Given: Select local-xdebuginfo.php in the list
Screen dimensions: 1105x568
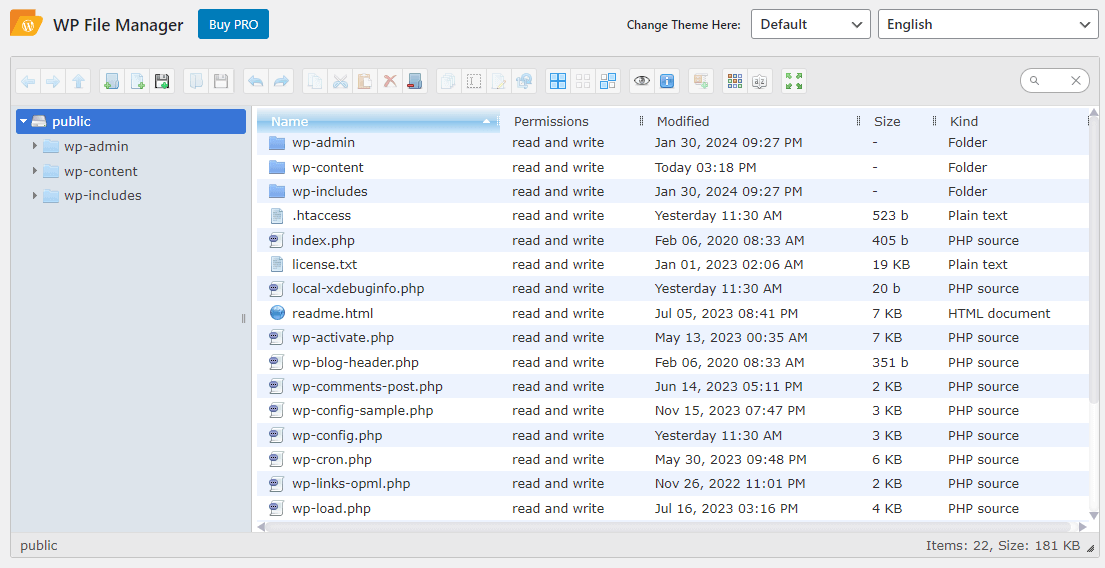Looking at the screenshot, I should 673,288.
